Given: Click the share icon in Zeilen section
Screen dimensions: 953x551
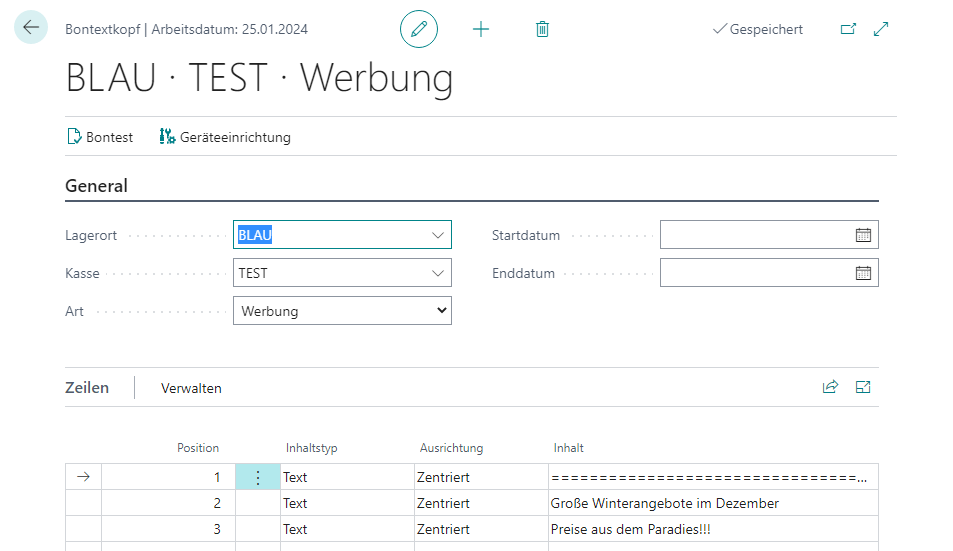Looking at the screenshot, I should pyautogui.click(x=830, y=387).
